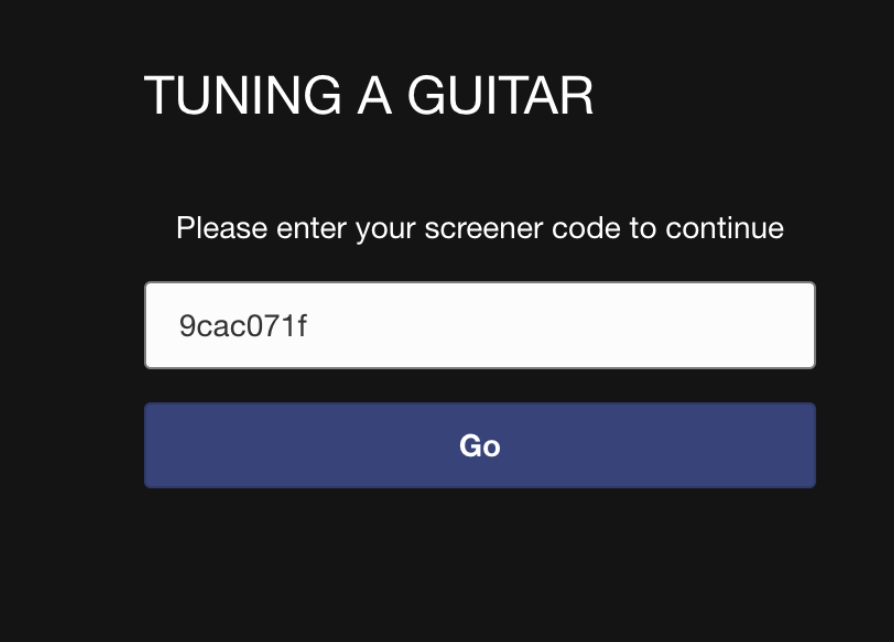Viewport: 894px width, 642px height.
Task: Click the TUNING A GUITAR heading
Action: point(369,96)
